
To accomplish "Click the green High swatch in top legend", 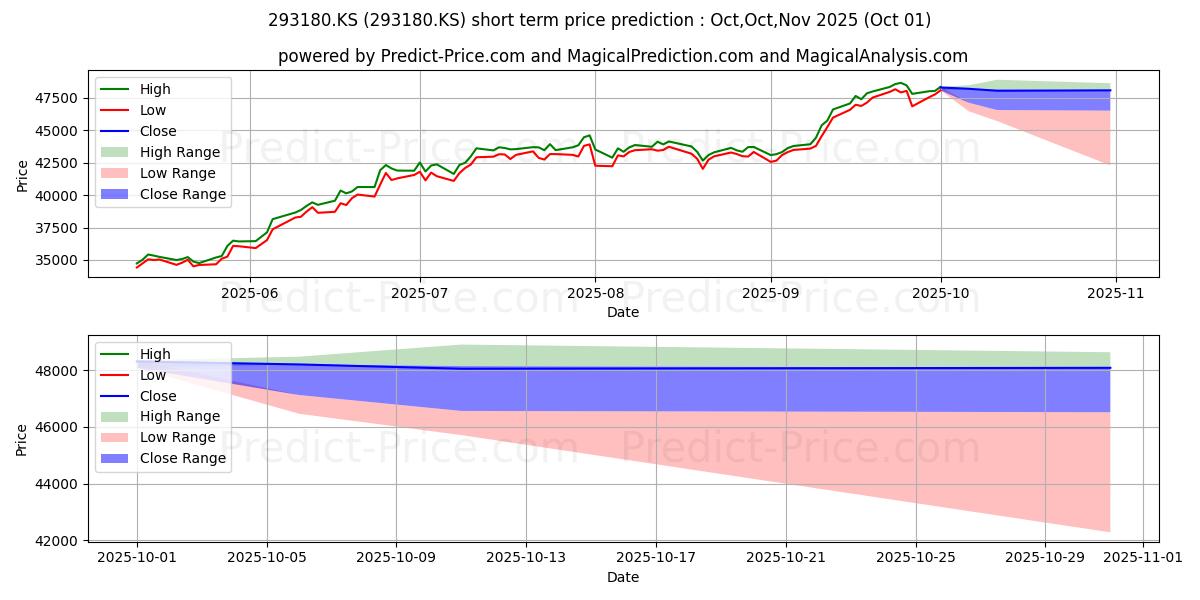I will point(118,90).
